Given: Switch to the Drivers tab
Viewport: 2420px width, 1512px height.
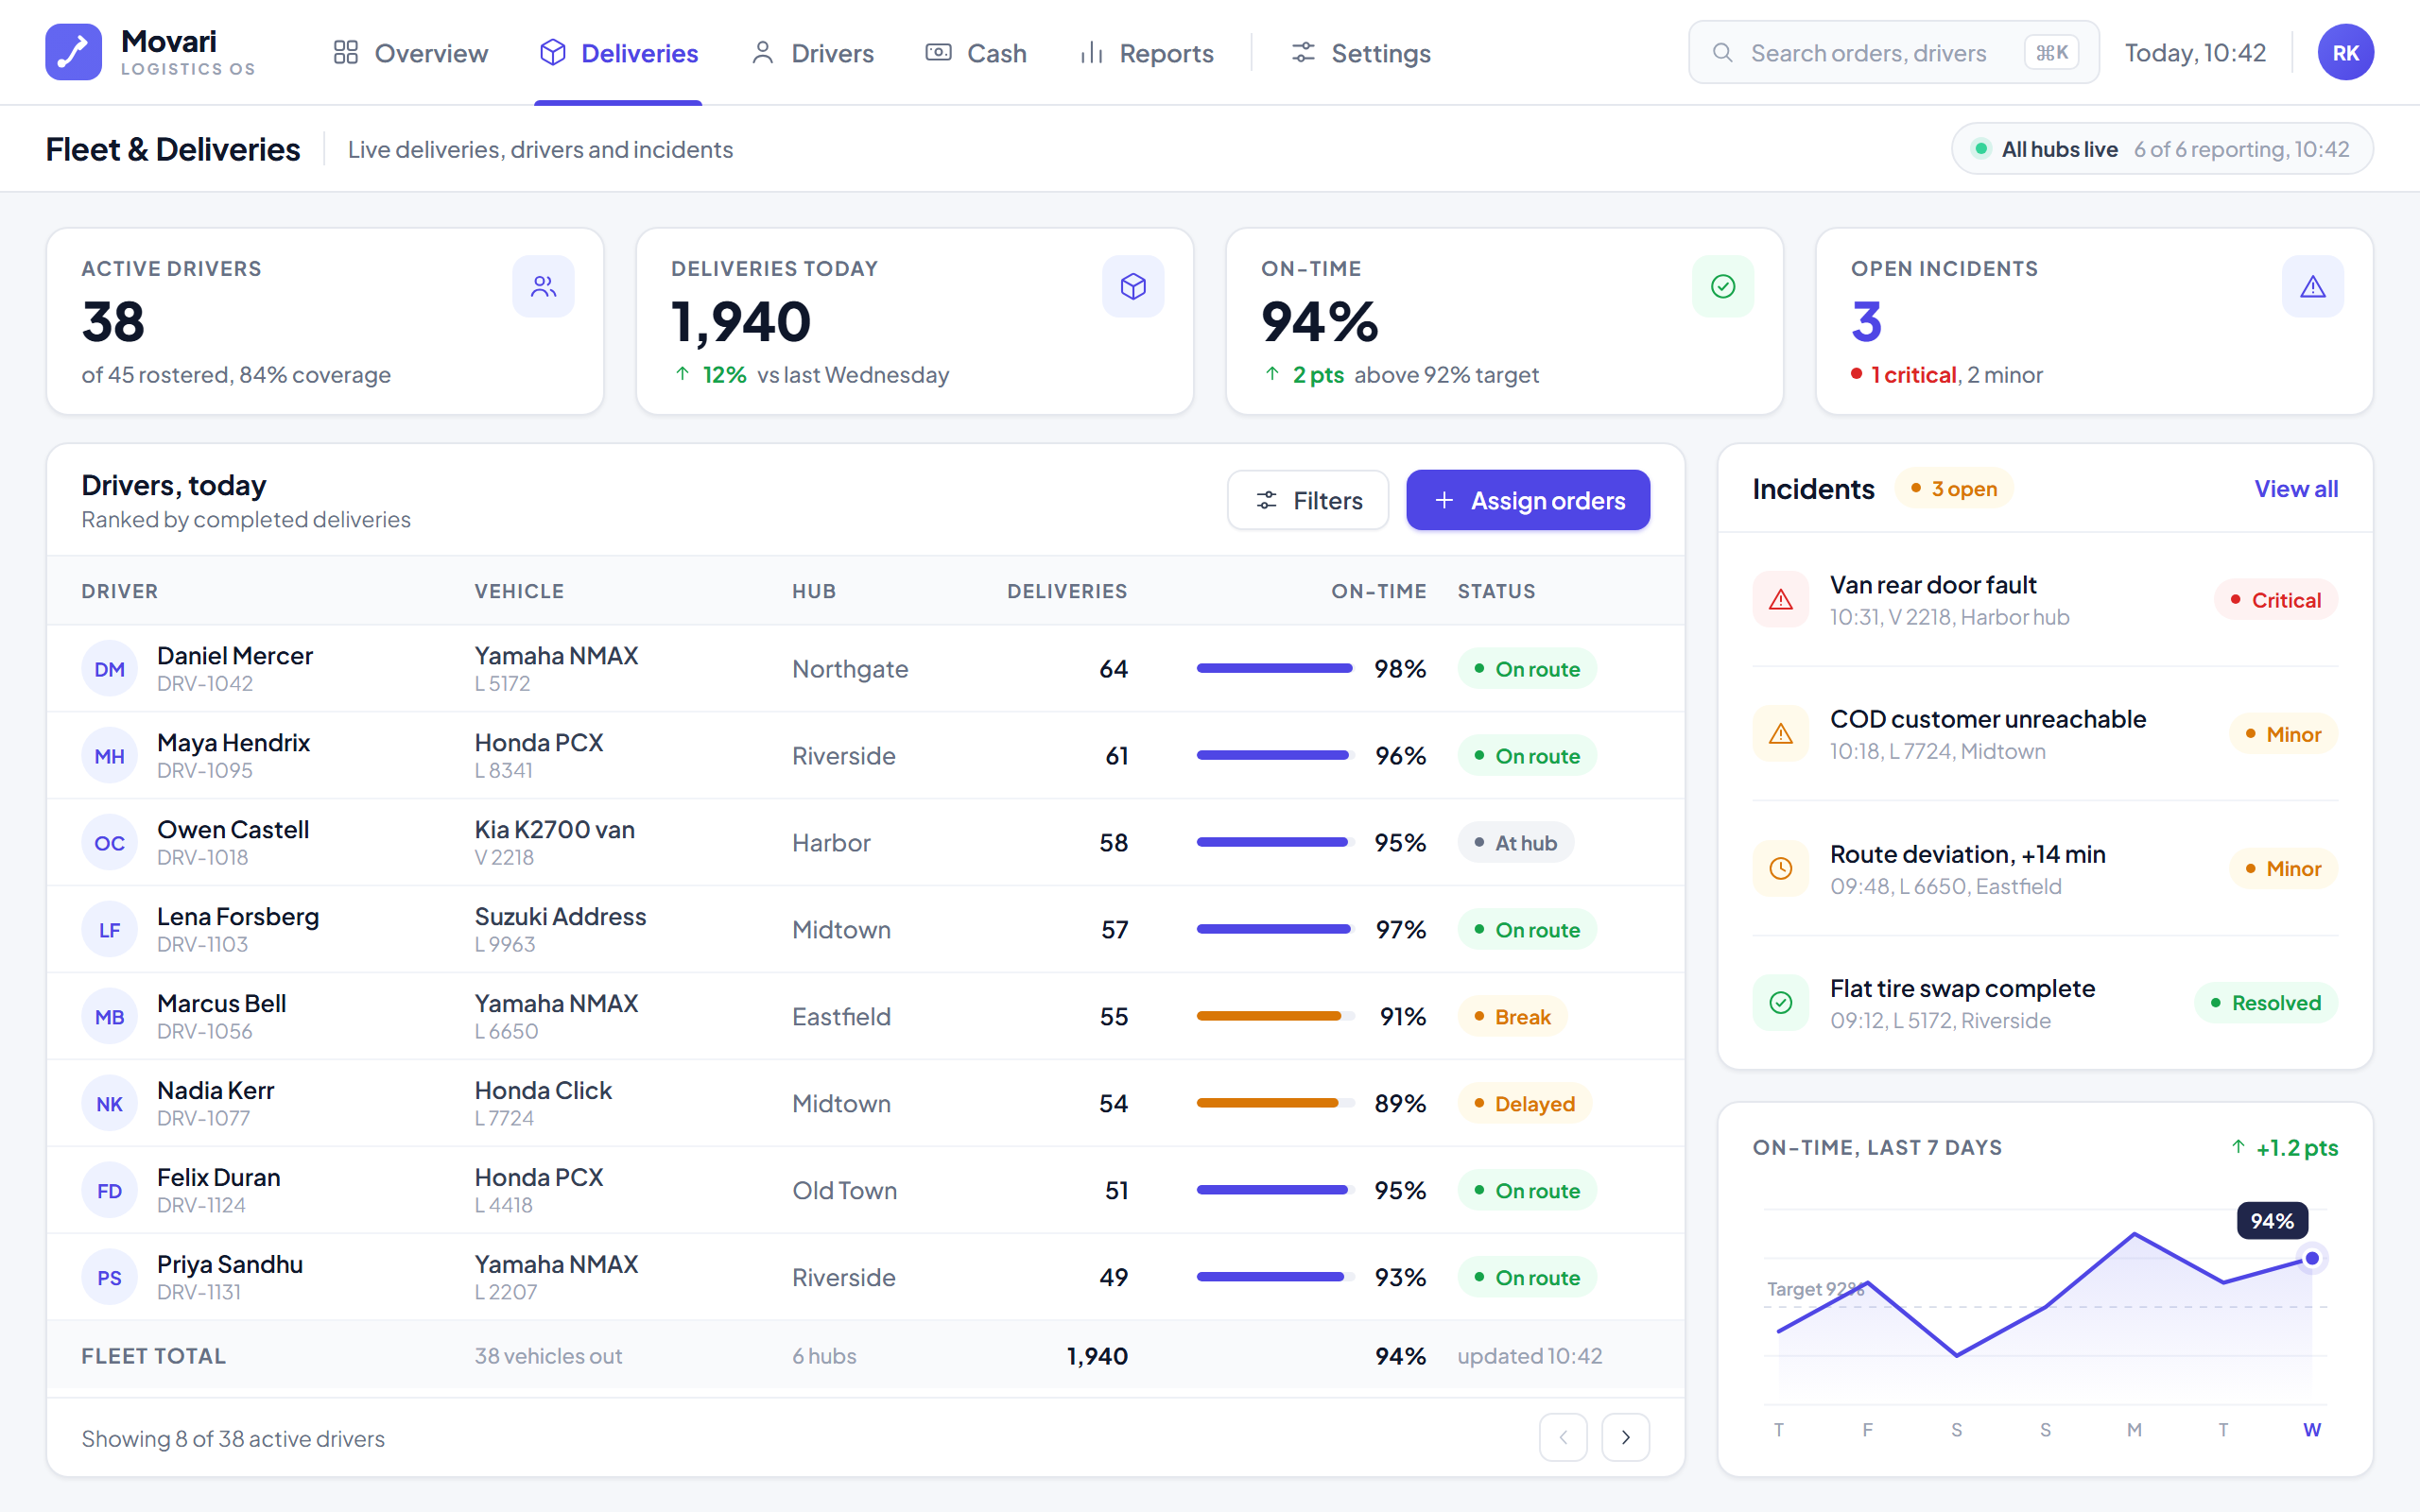Looking at the screenshot, I should coord(812,53).
